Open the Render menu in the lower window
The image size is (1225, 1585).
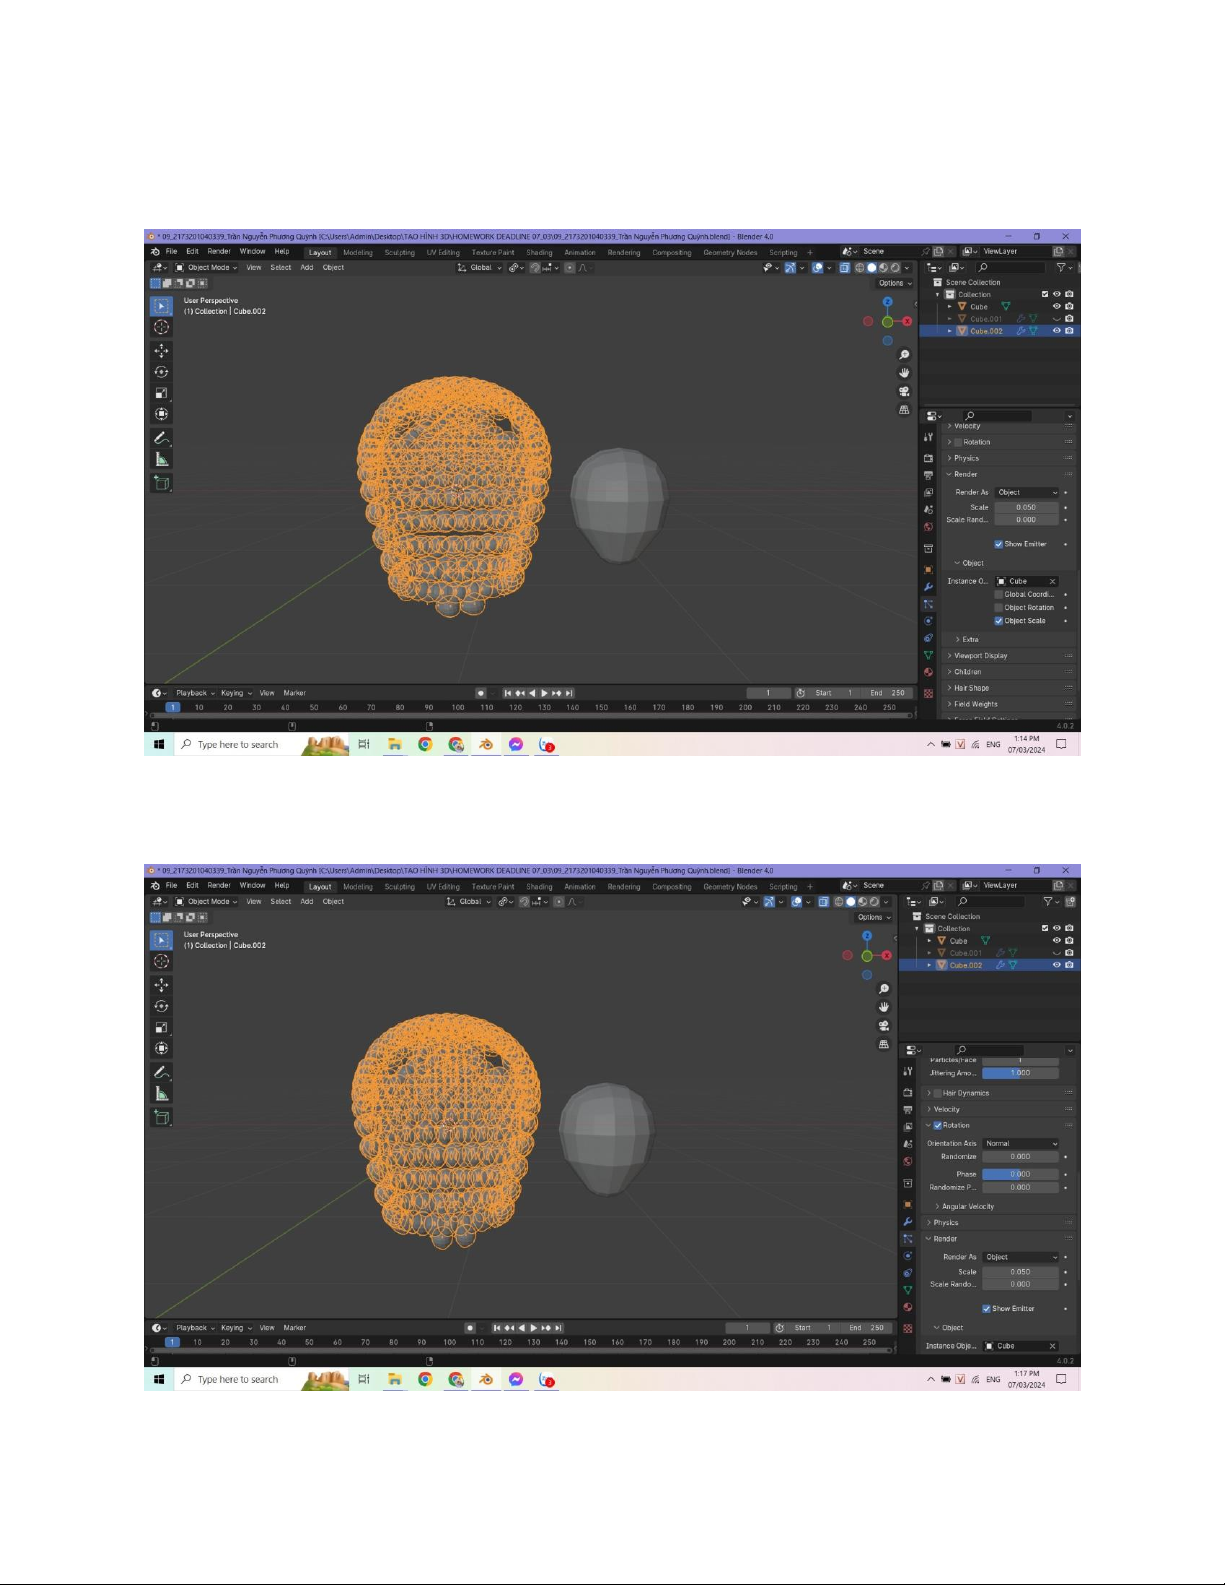219,886
